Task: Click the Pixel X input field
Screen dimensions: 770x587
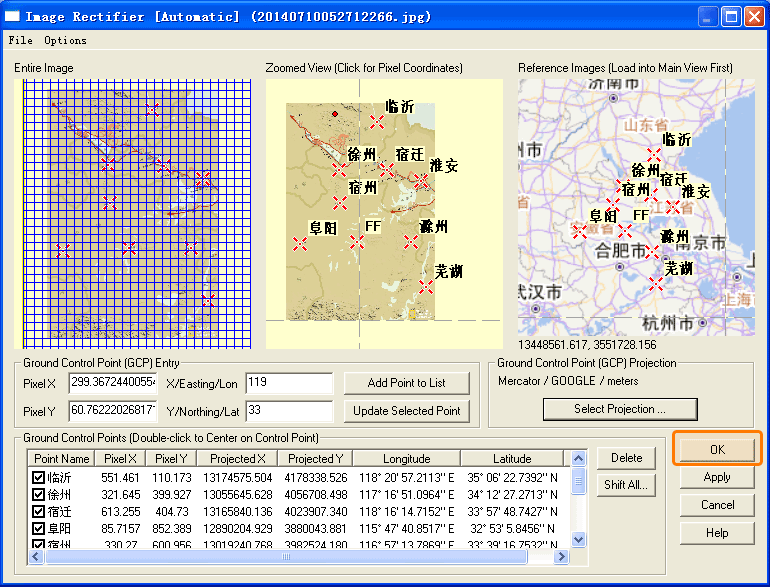Action: click(x=113, y=383)
